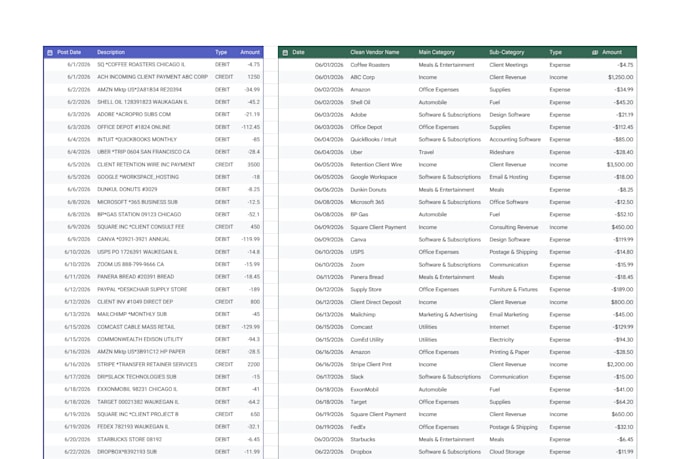This screenshot has height=459, width=680.
Task: Select the 'Marketing & Advertising' category cell
Action: click(448, 315)
